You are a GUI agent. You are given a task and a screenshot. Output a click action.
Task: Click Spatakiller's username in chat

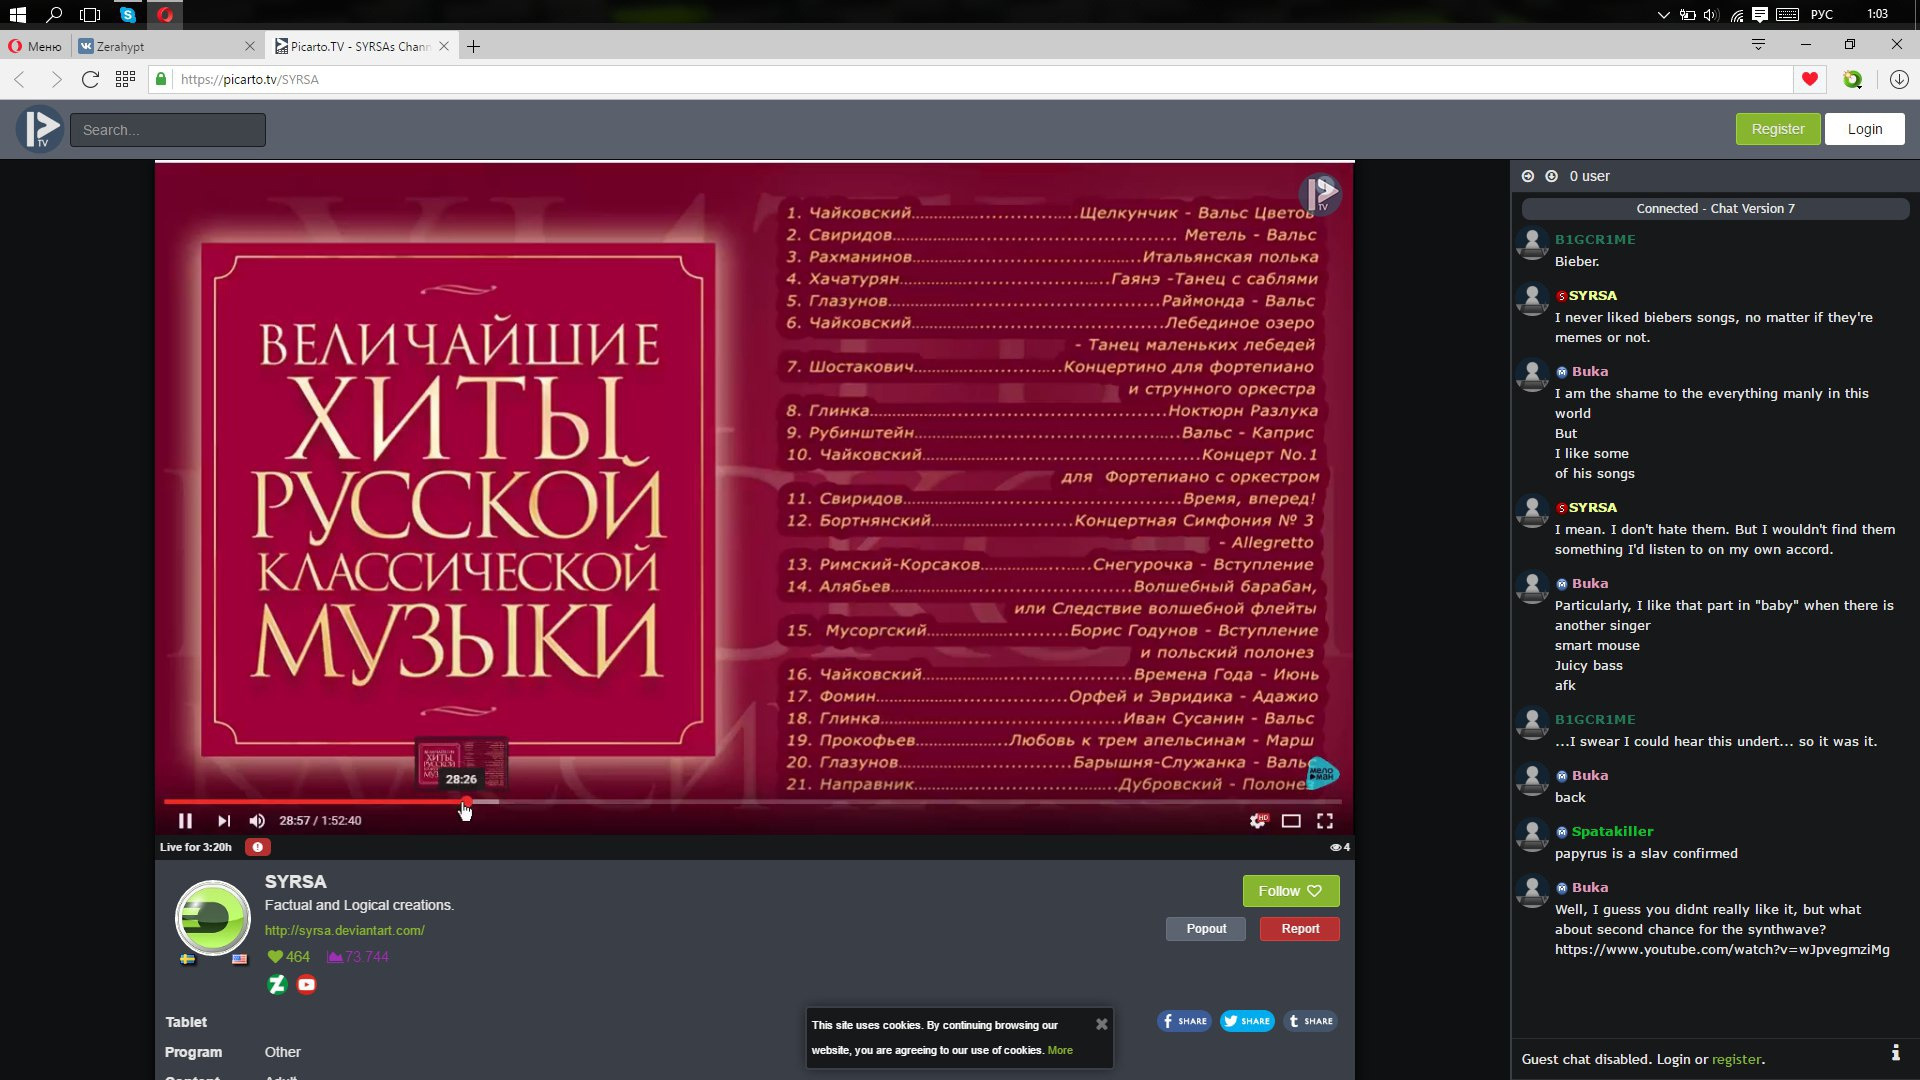1612,831
